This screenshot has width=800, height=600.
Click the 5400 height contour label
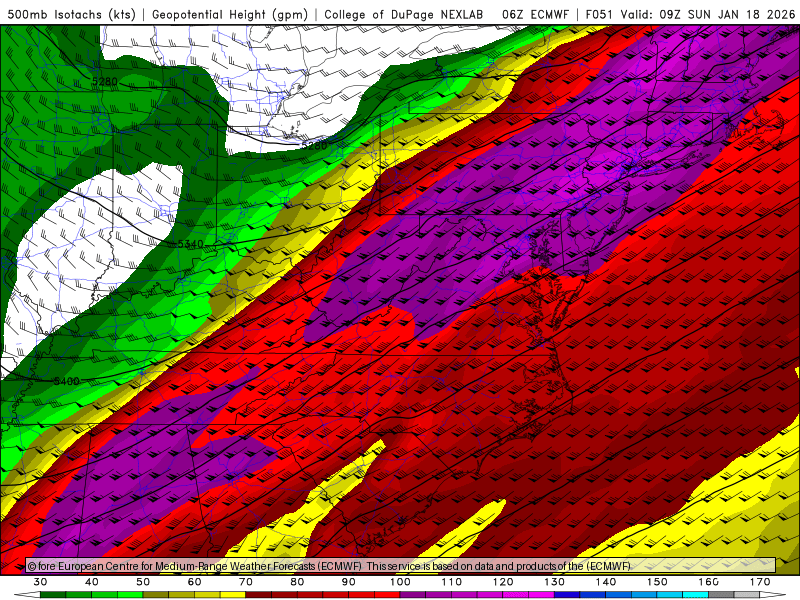point(66,381)
